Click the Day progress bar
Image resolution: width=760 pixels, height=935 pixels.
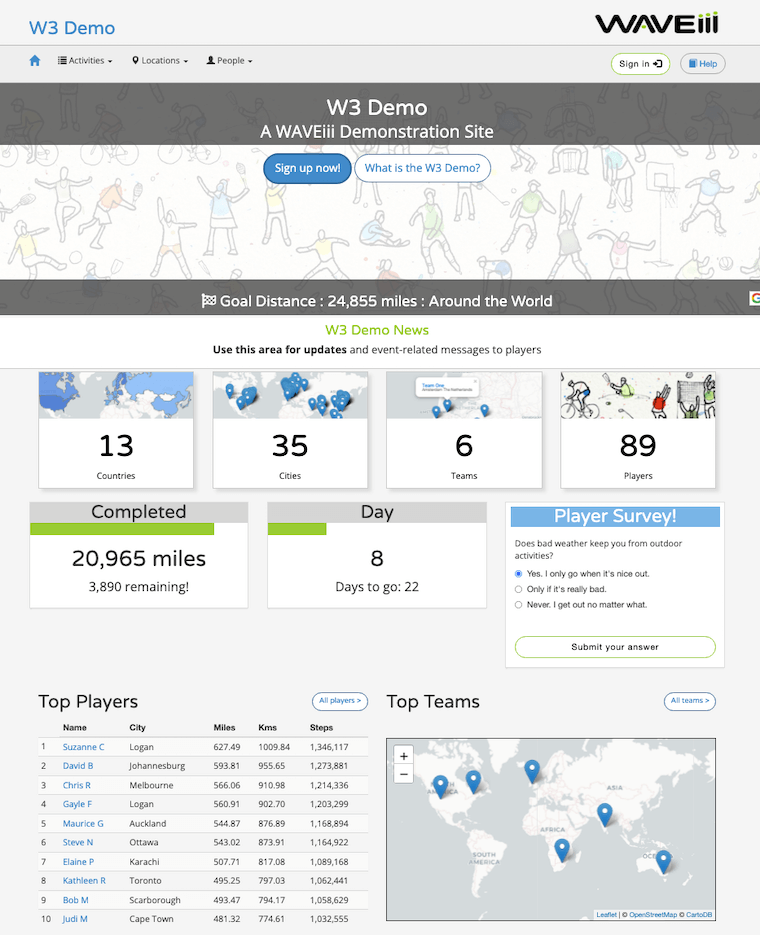tap(297, 529)
